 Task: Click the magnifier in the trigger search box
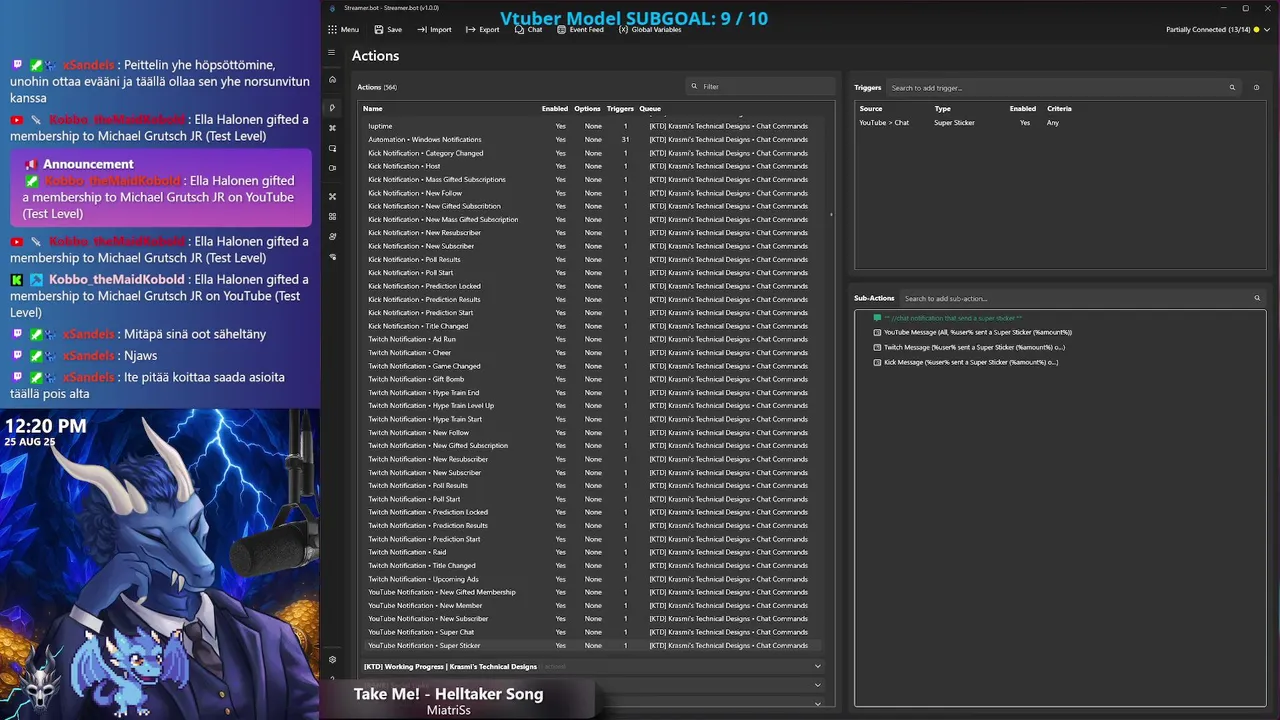[1232, 88]
